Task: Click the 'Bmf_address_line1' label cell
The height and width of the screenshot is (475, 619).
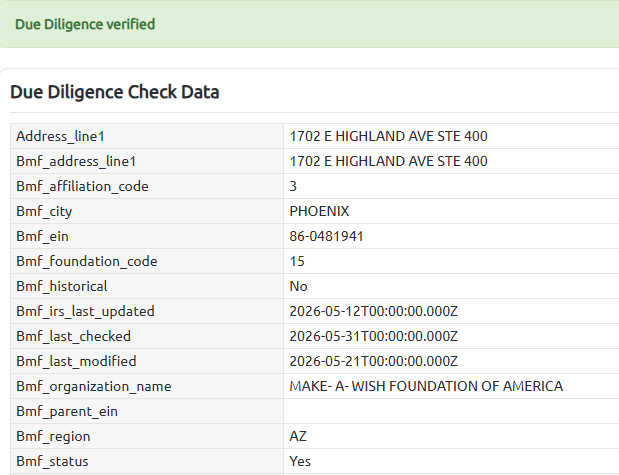Action: click(x=147, y=161)
